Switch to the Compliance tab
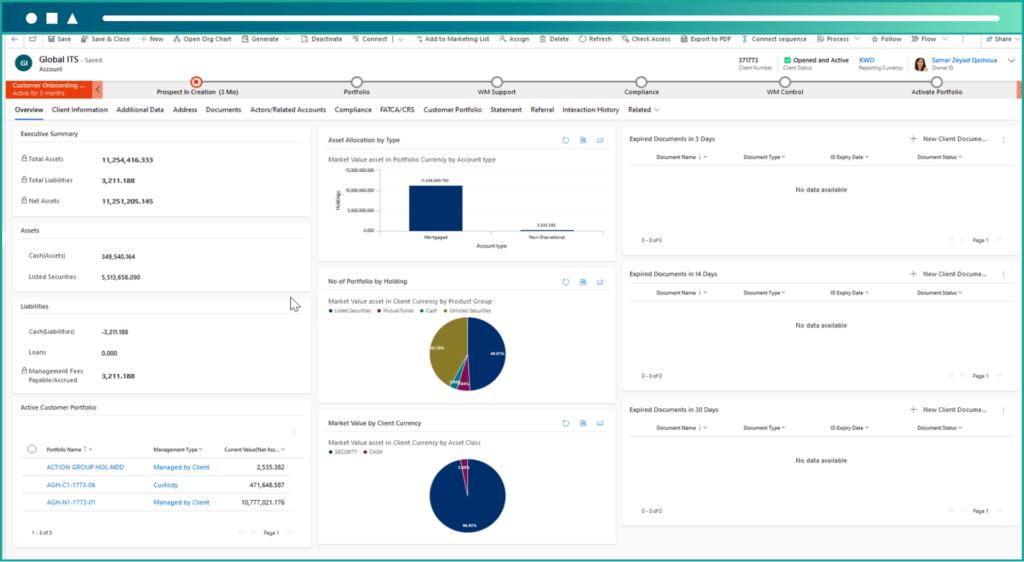This screenshot has height=562, width=1024. tap(353, 110)
